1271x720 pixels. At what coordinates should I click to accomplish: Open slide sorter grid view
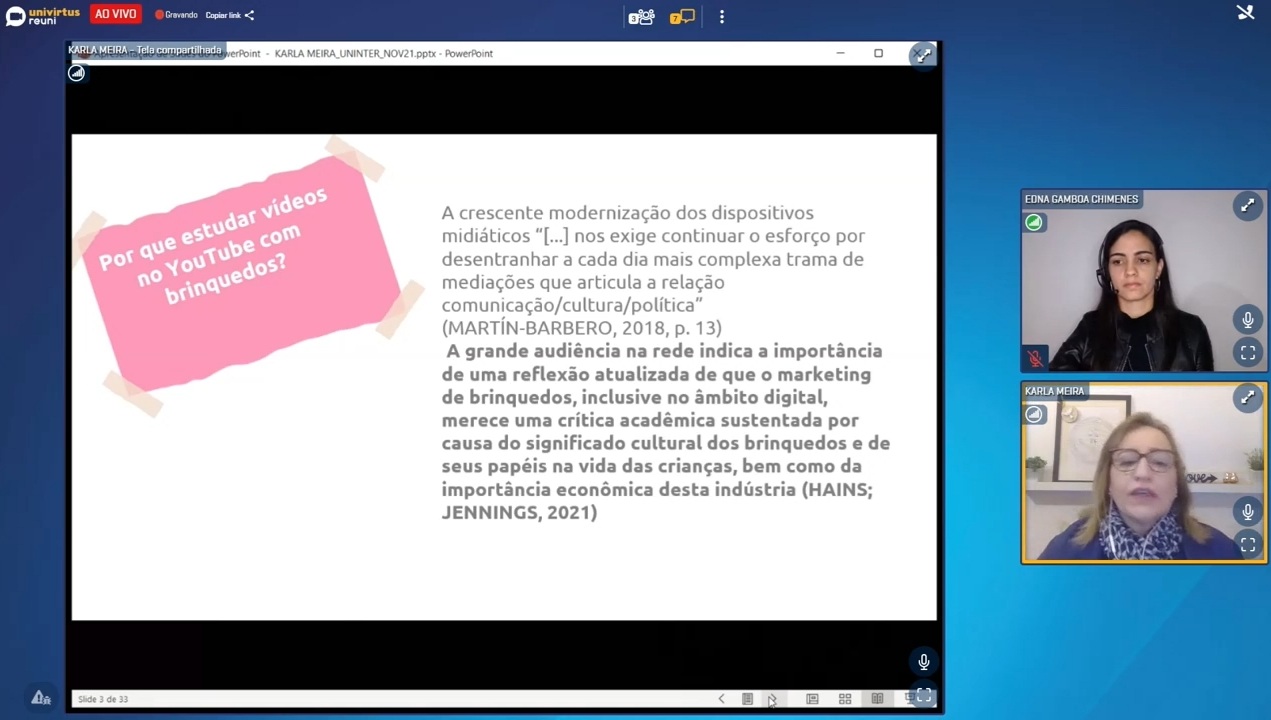pyautogui.click(x=845, y=699)
